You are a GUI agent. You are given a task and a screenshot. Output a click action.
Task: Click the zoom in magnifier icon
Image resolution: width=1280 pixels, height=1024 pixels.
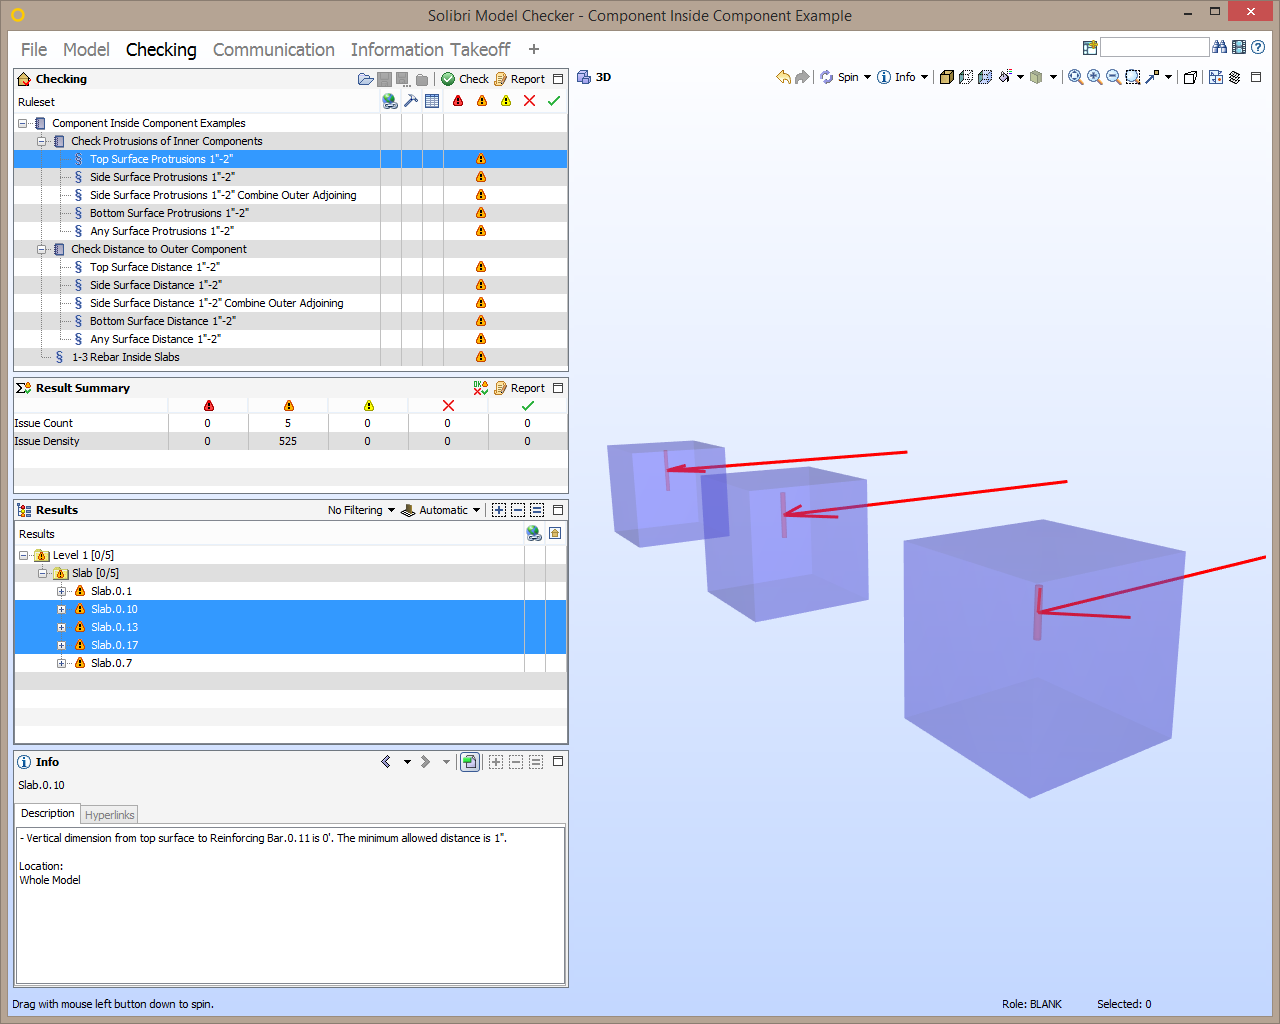[x=1094, y=77]
